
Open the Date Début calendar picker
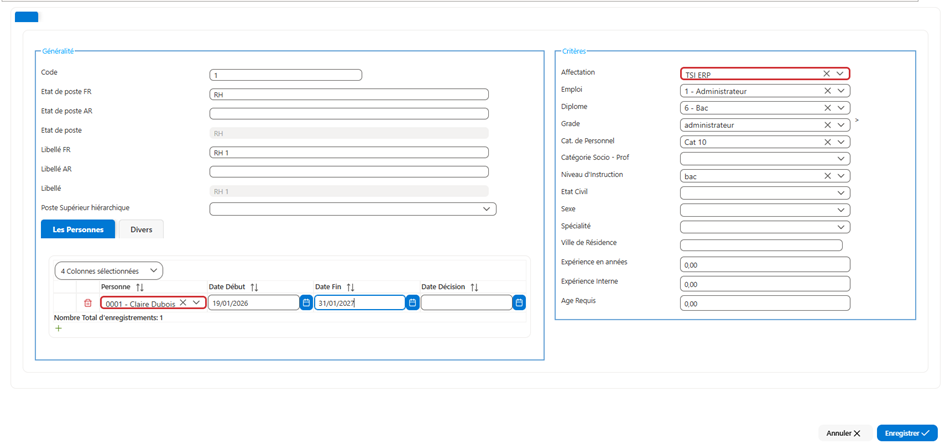tap(306, 302)
